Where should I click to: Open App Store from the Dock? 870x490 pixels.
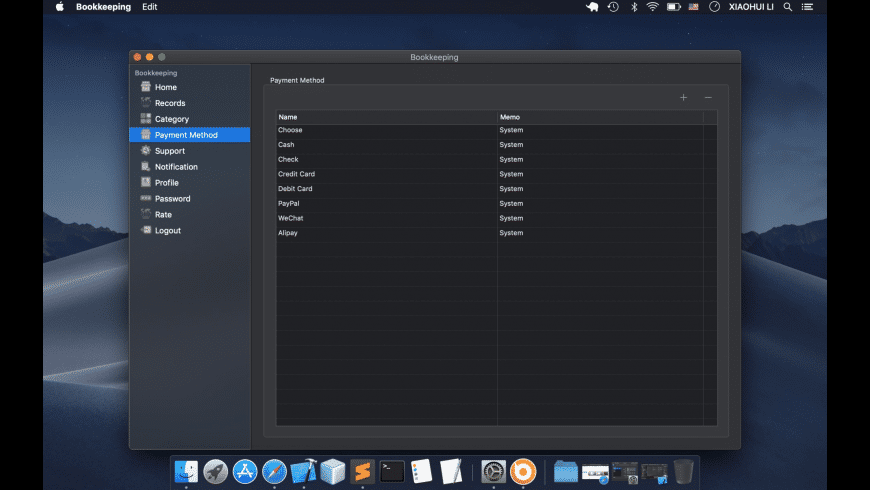(245, 472)
